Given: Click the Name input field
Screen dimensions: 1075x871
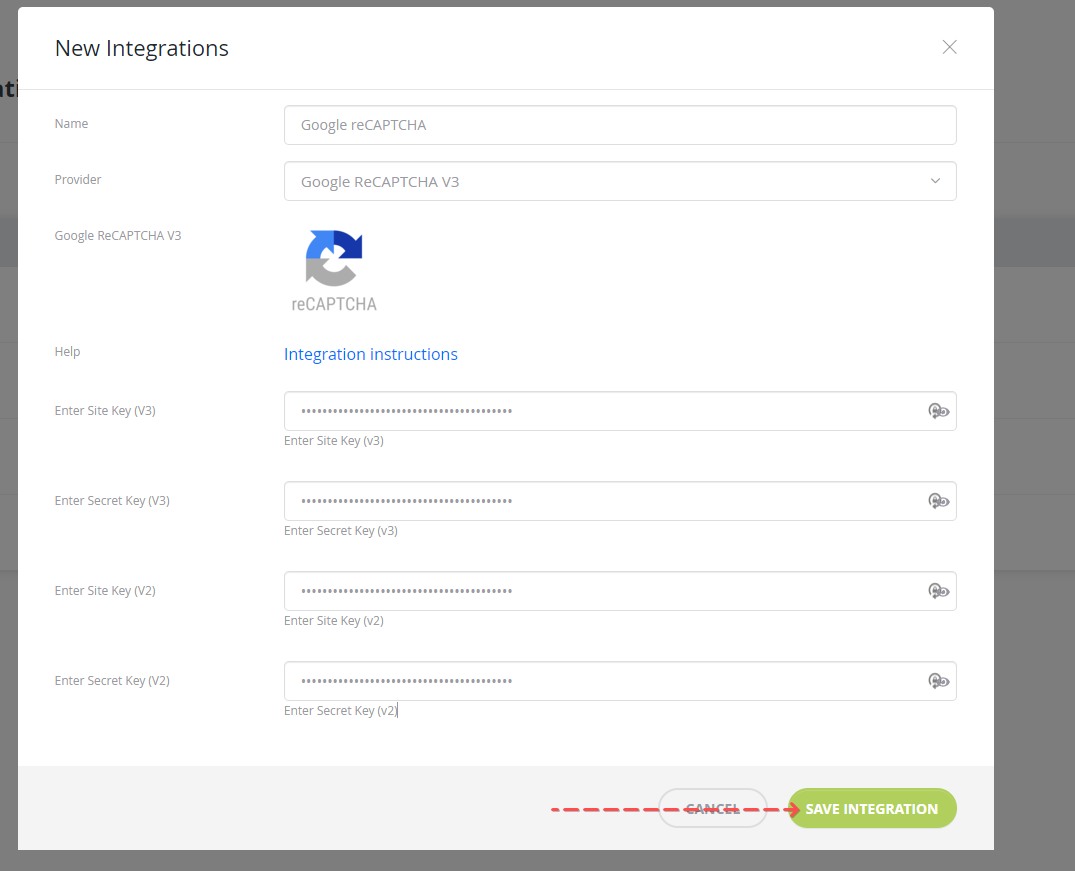Looking at the screenshot, I should click(620, 125).
